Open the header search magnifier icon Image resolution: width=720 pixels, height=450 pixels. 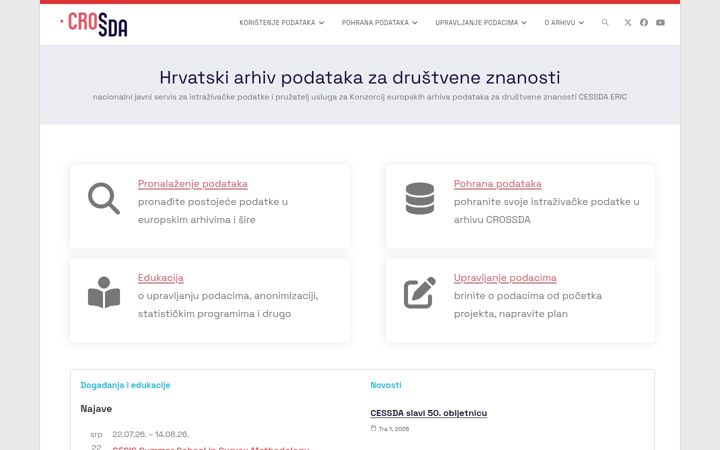click(x=605, y=22)
